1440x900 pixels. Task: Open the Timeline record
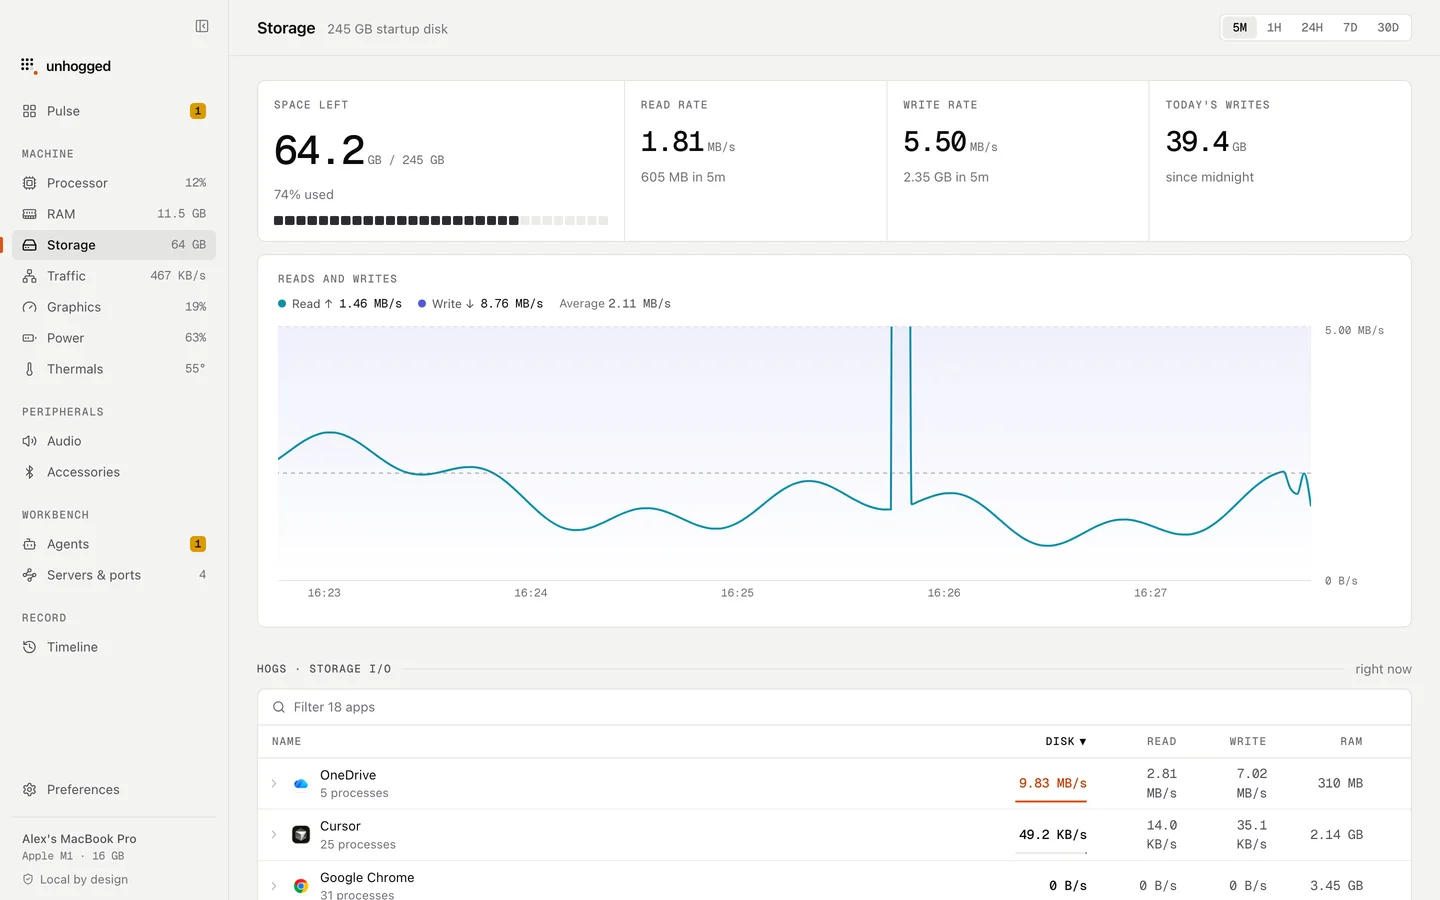114,647
